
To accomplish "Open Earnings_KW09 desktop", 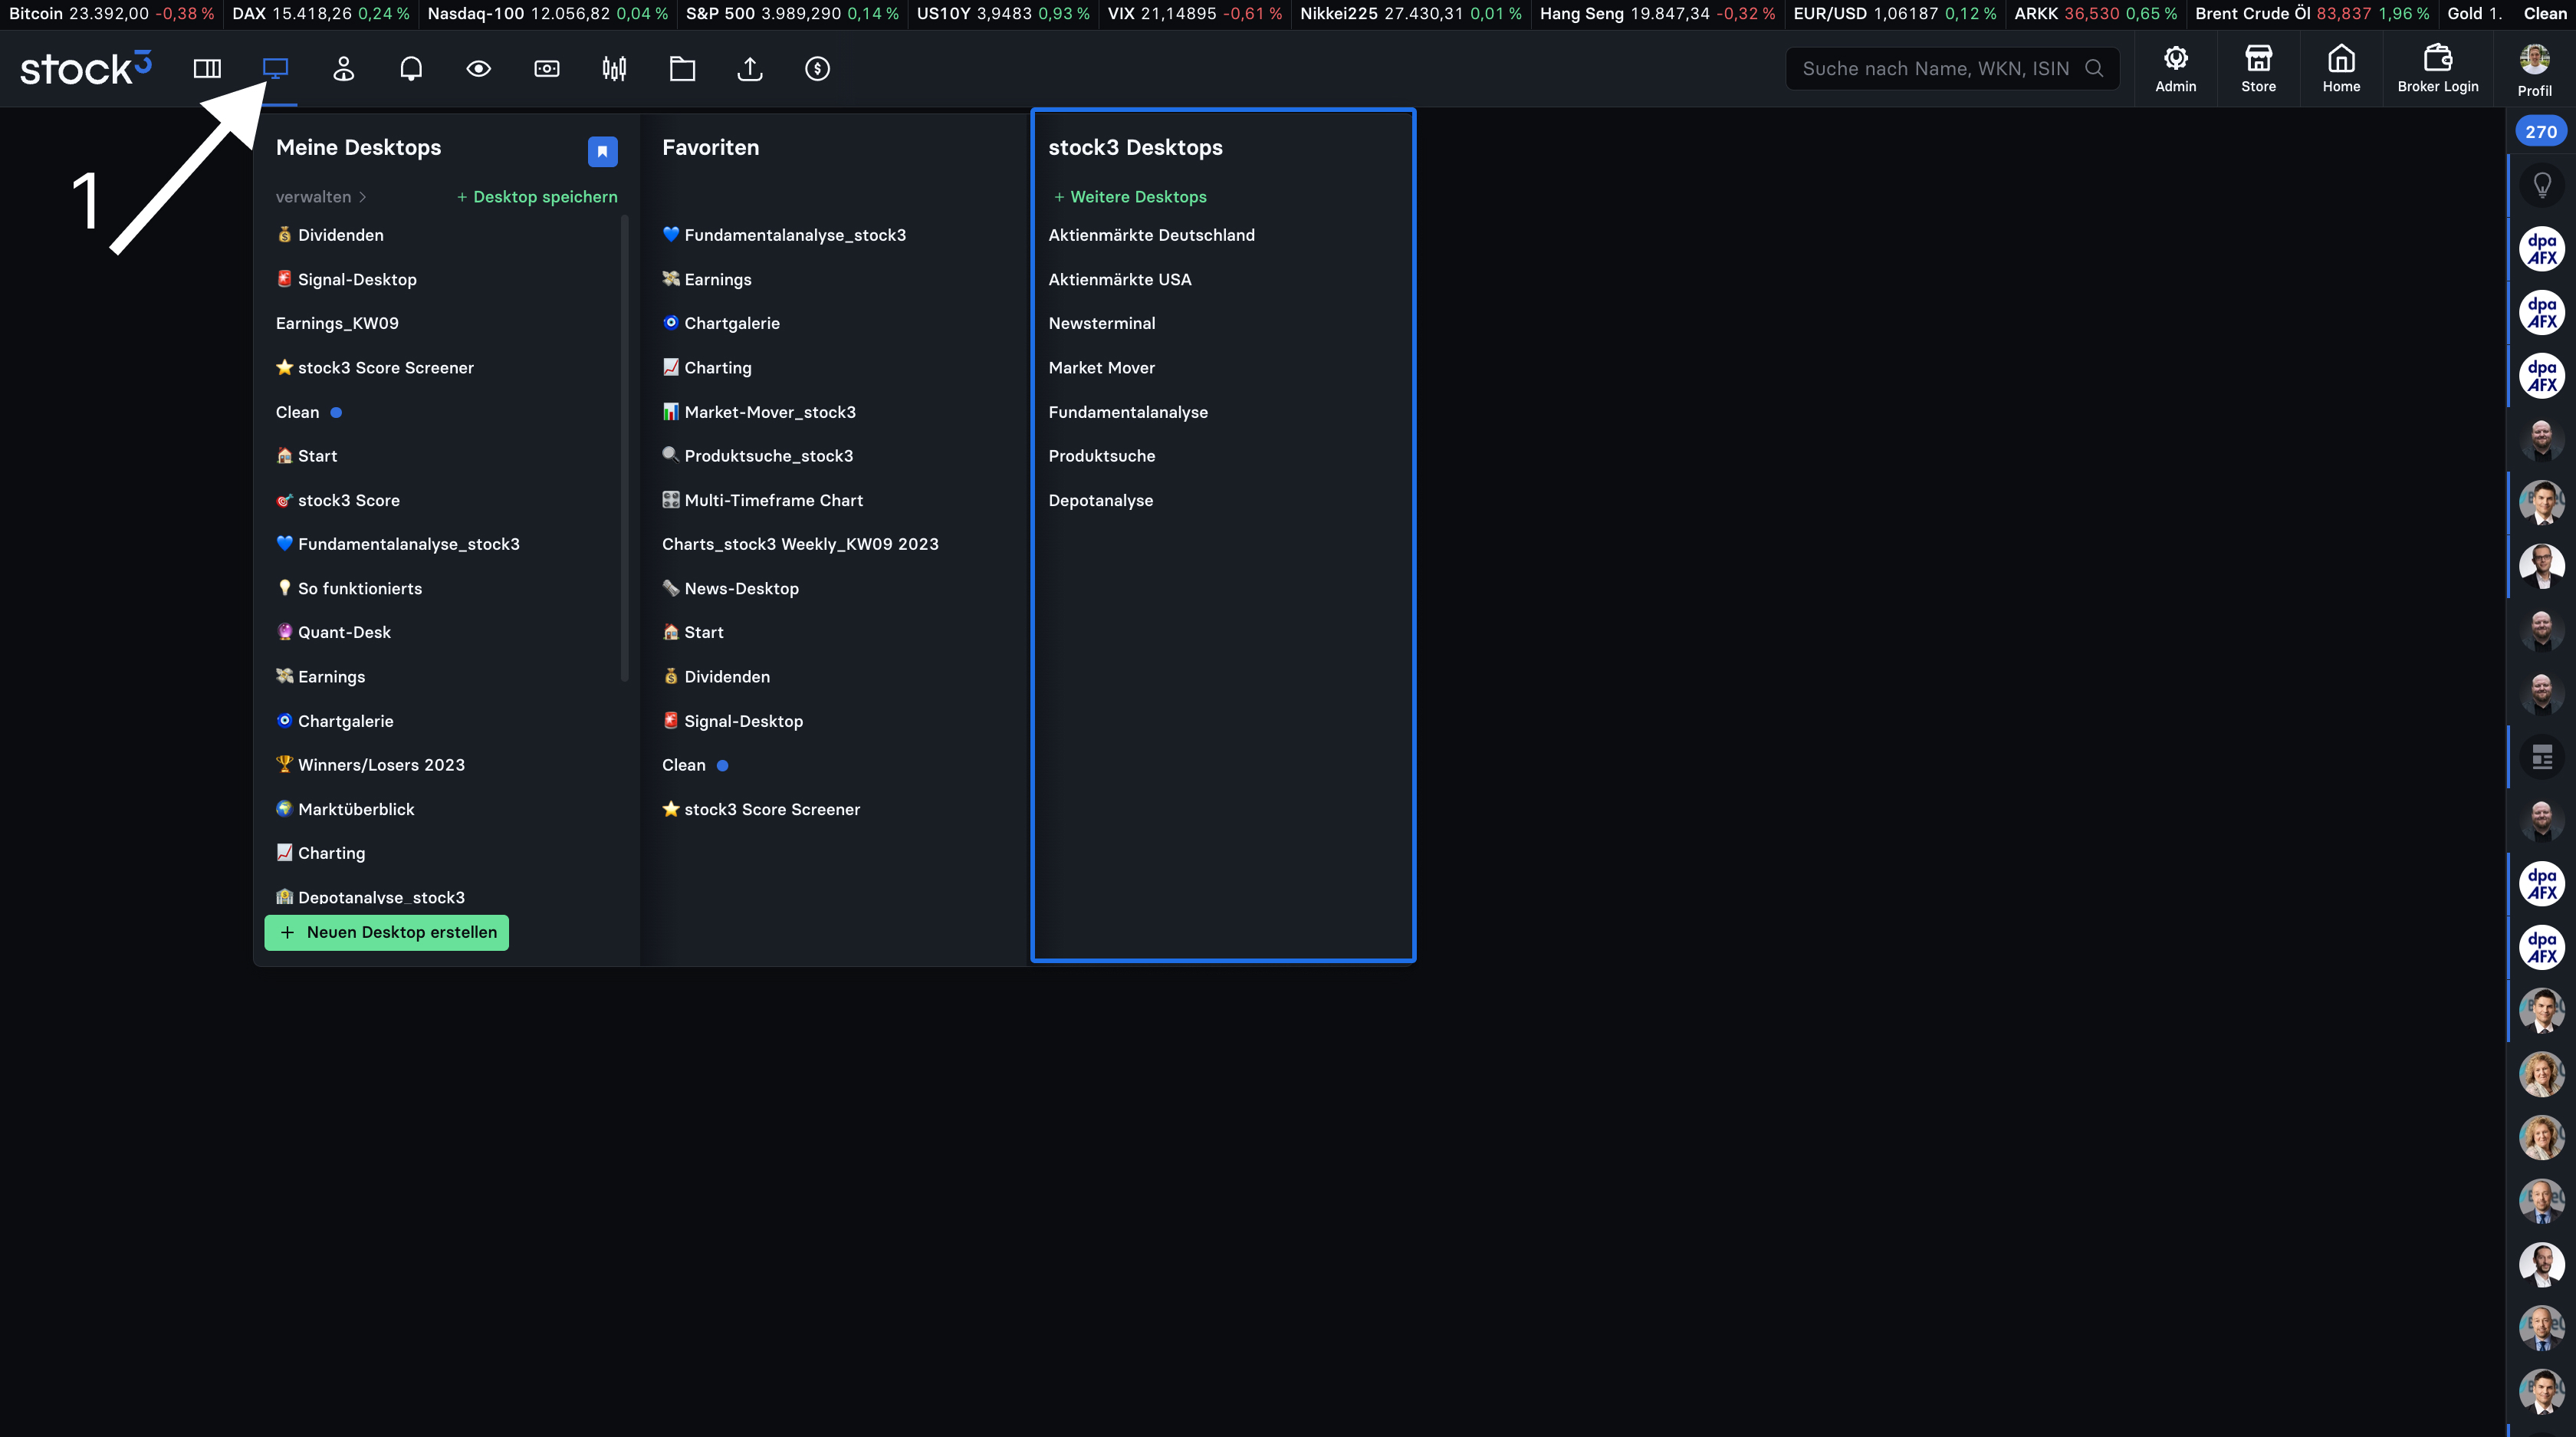I will coord(337,323).
